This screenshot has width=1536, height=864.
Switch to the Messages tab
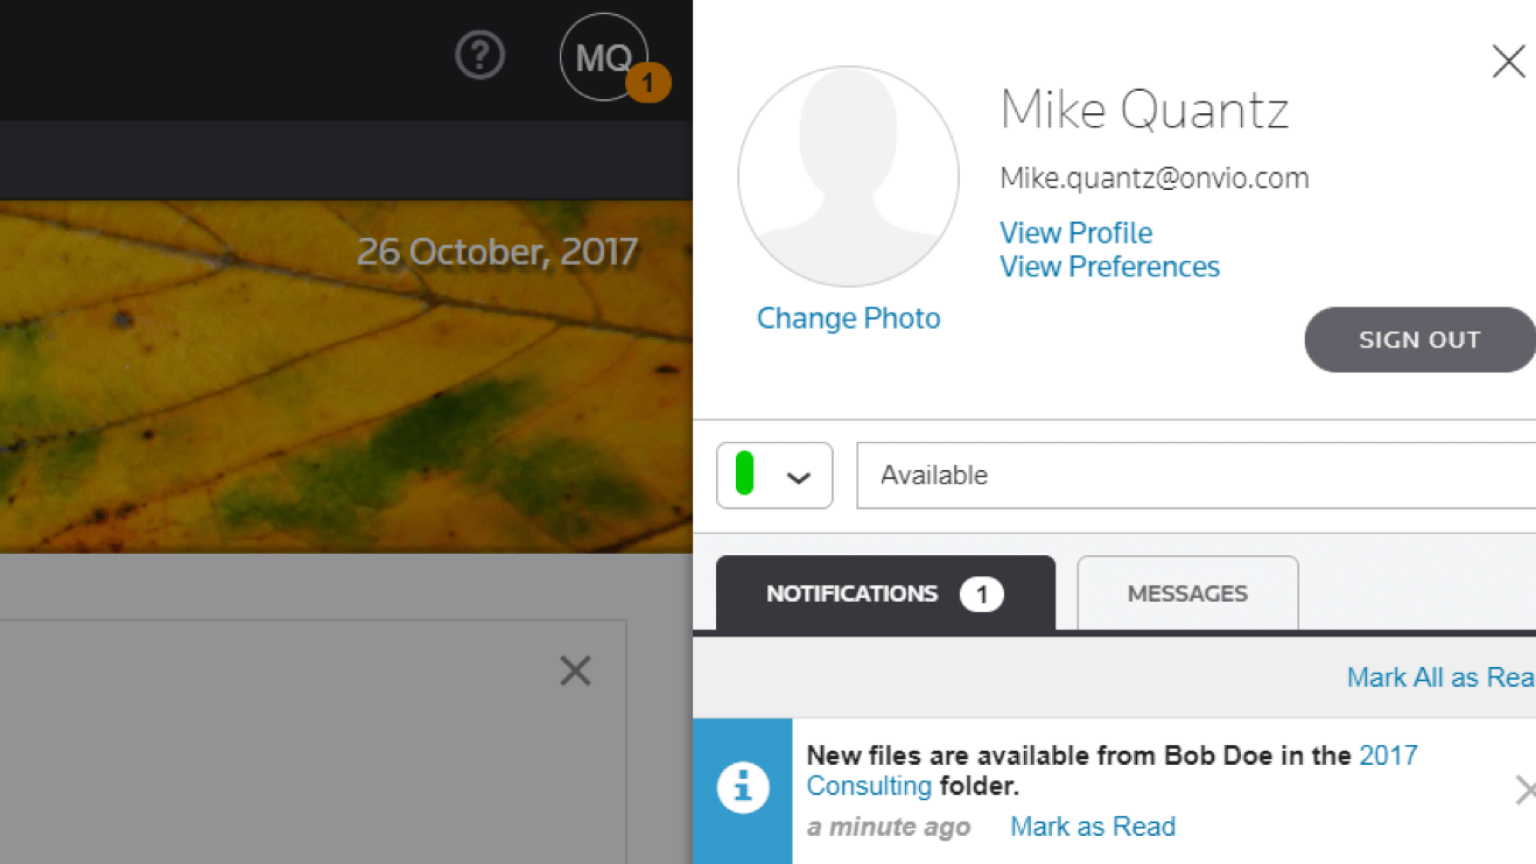coord(1187,594)
